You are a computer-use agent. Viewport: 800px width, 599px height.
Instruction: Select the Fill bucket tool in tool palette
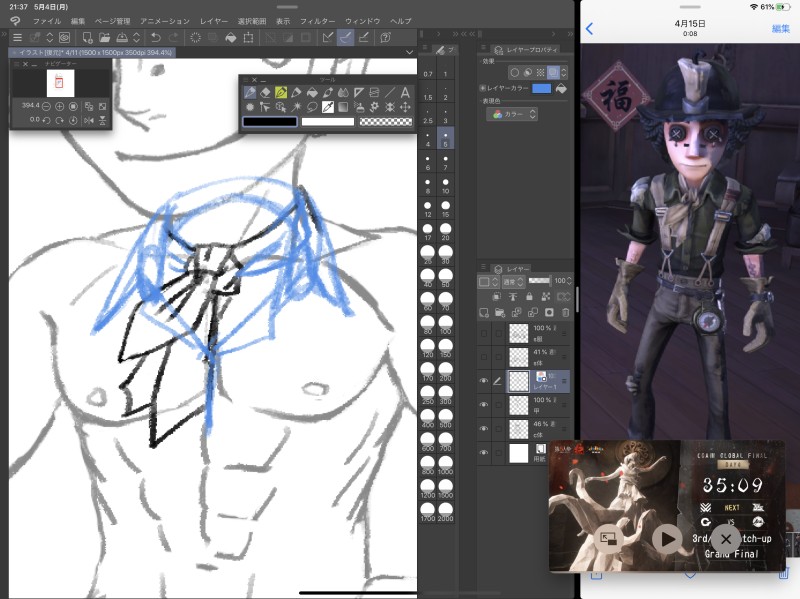coord(312,92)
